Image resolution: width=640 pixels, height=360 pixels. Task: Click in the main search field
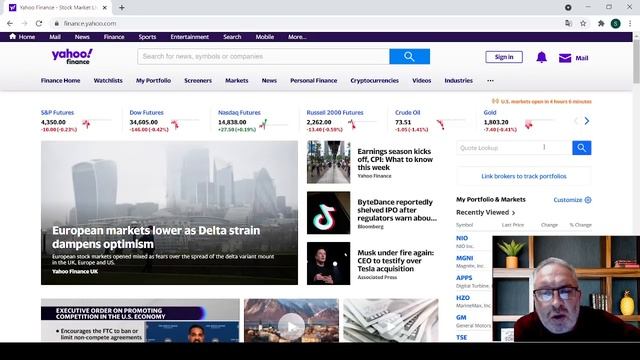tap(263, 56)
